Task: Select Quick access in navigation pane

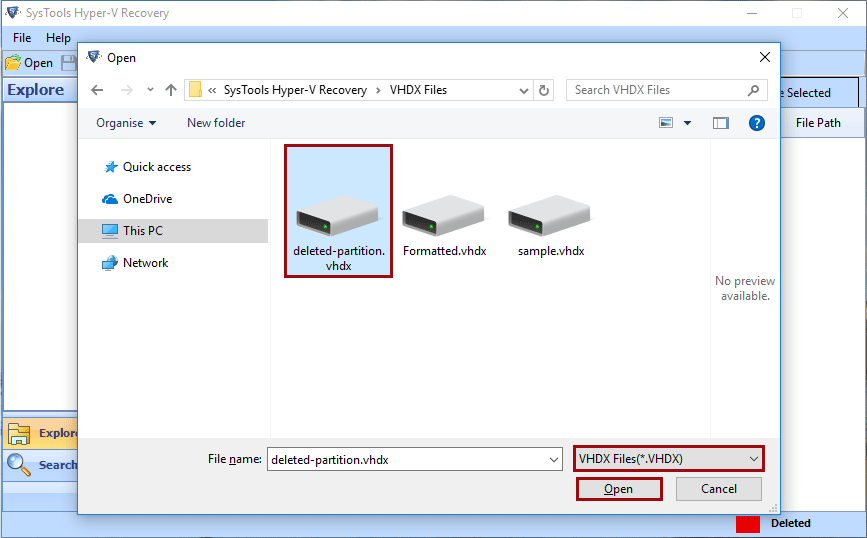Action: [x=147, y=167]
